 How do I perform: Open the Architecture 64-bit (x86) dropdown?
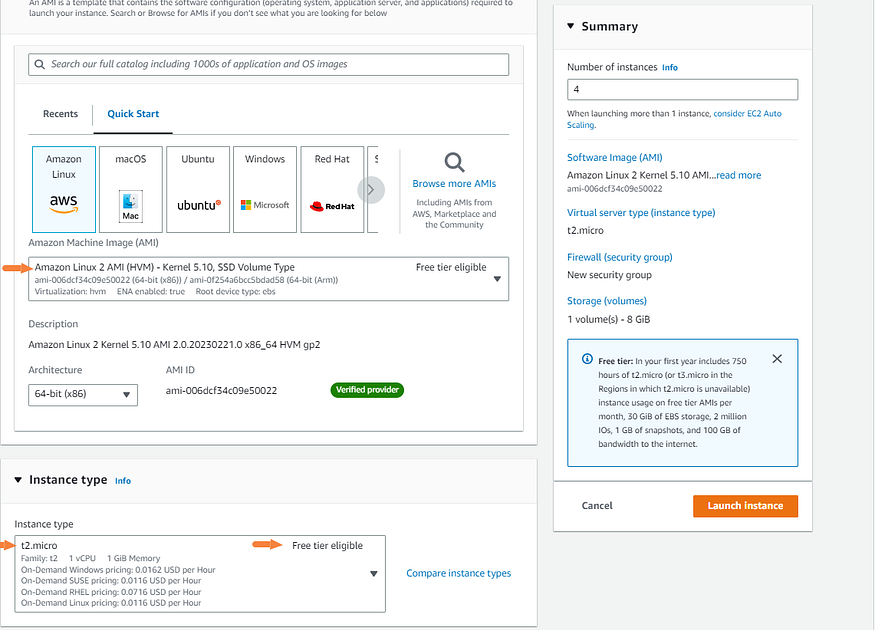[x=83, y=395]
